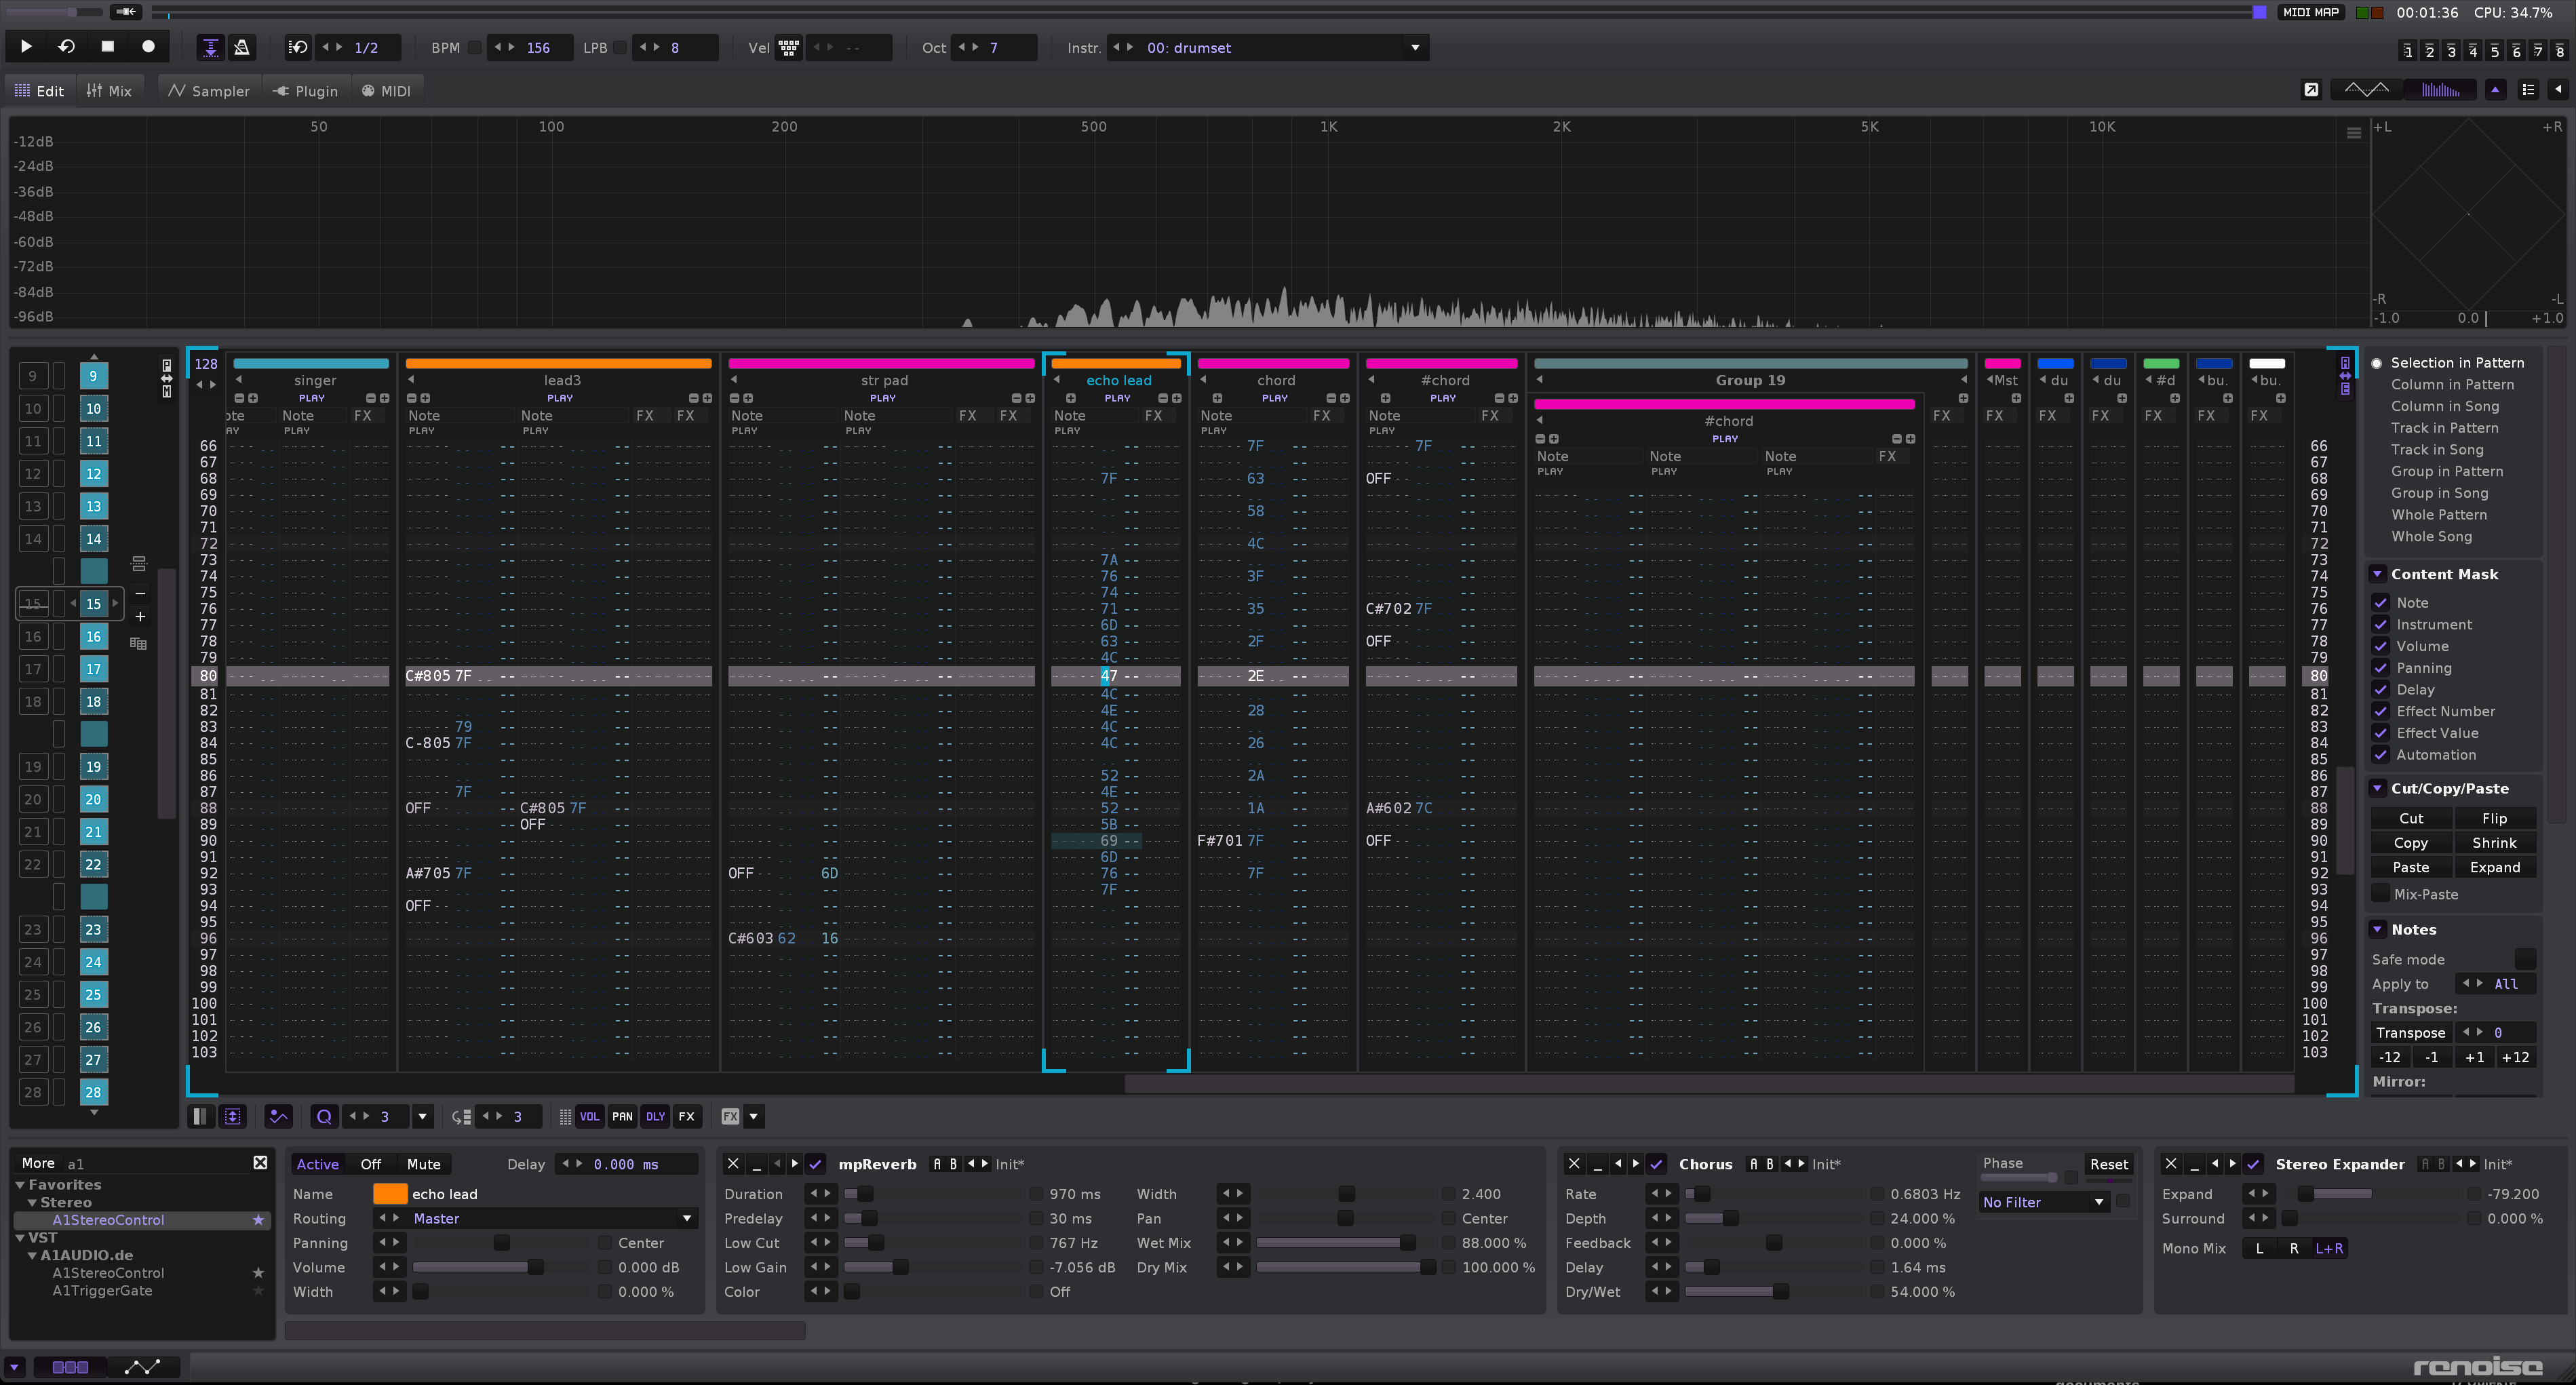Open the scopes waveform view icon
Viewport: 2576px width, 1385px height.
(x=2366, y=90)
